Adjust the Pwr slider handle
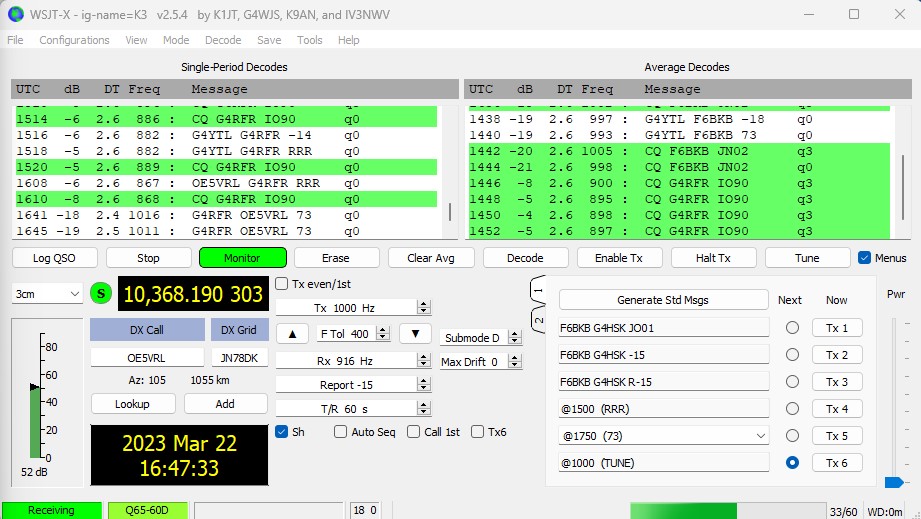The width and height of the screenshot is (921, 519). [x=894, y=482]
